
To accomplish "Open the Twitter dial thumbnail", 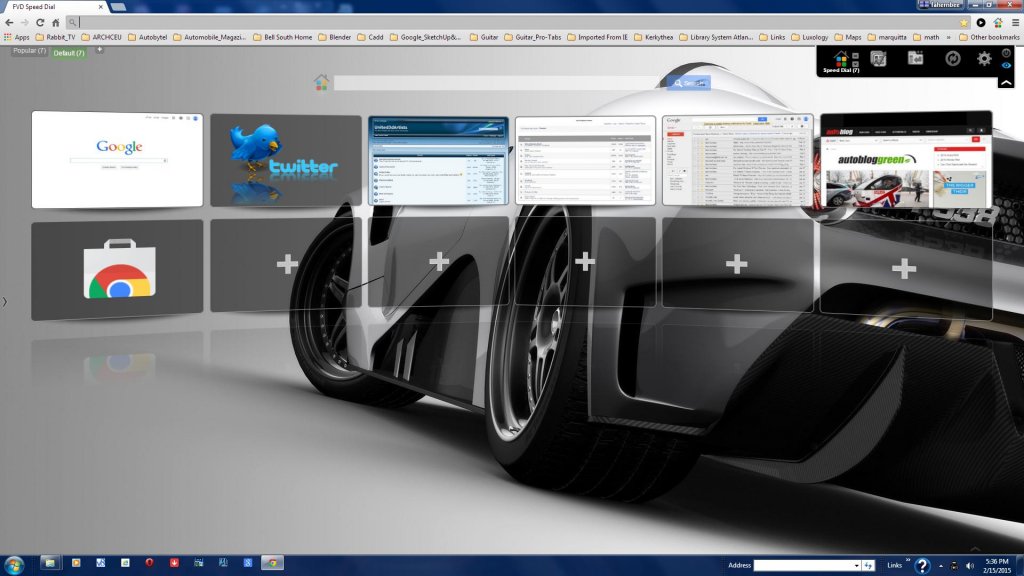I will click(x=285, y=160).
